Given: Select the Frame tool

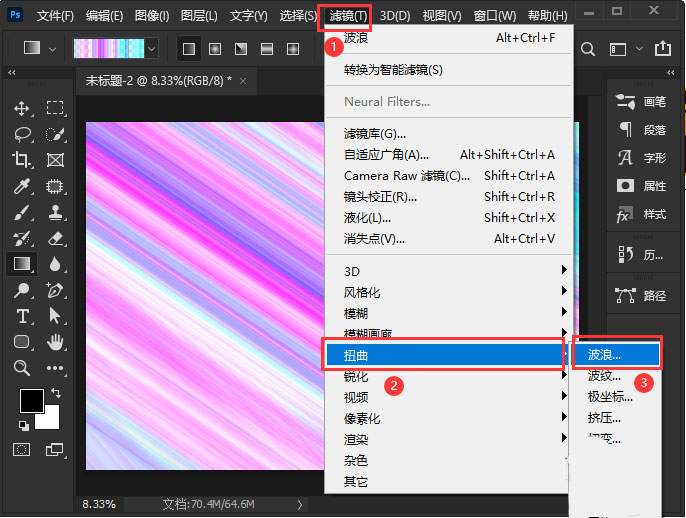Looking at the screenshot, I should [x=55, y=160].
